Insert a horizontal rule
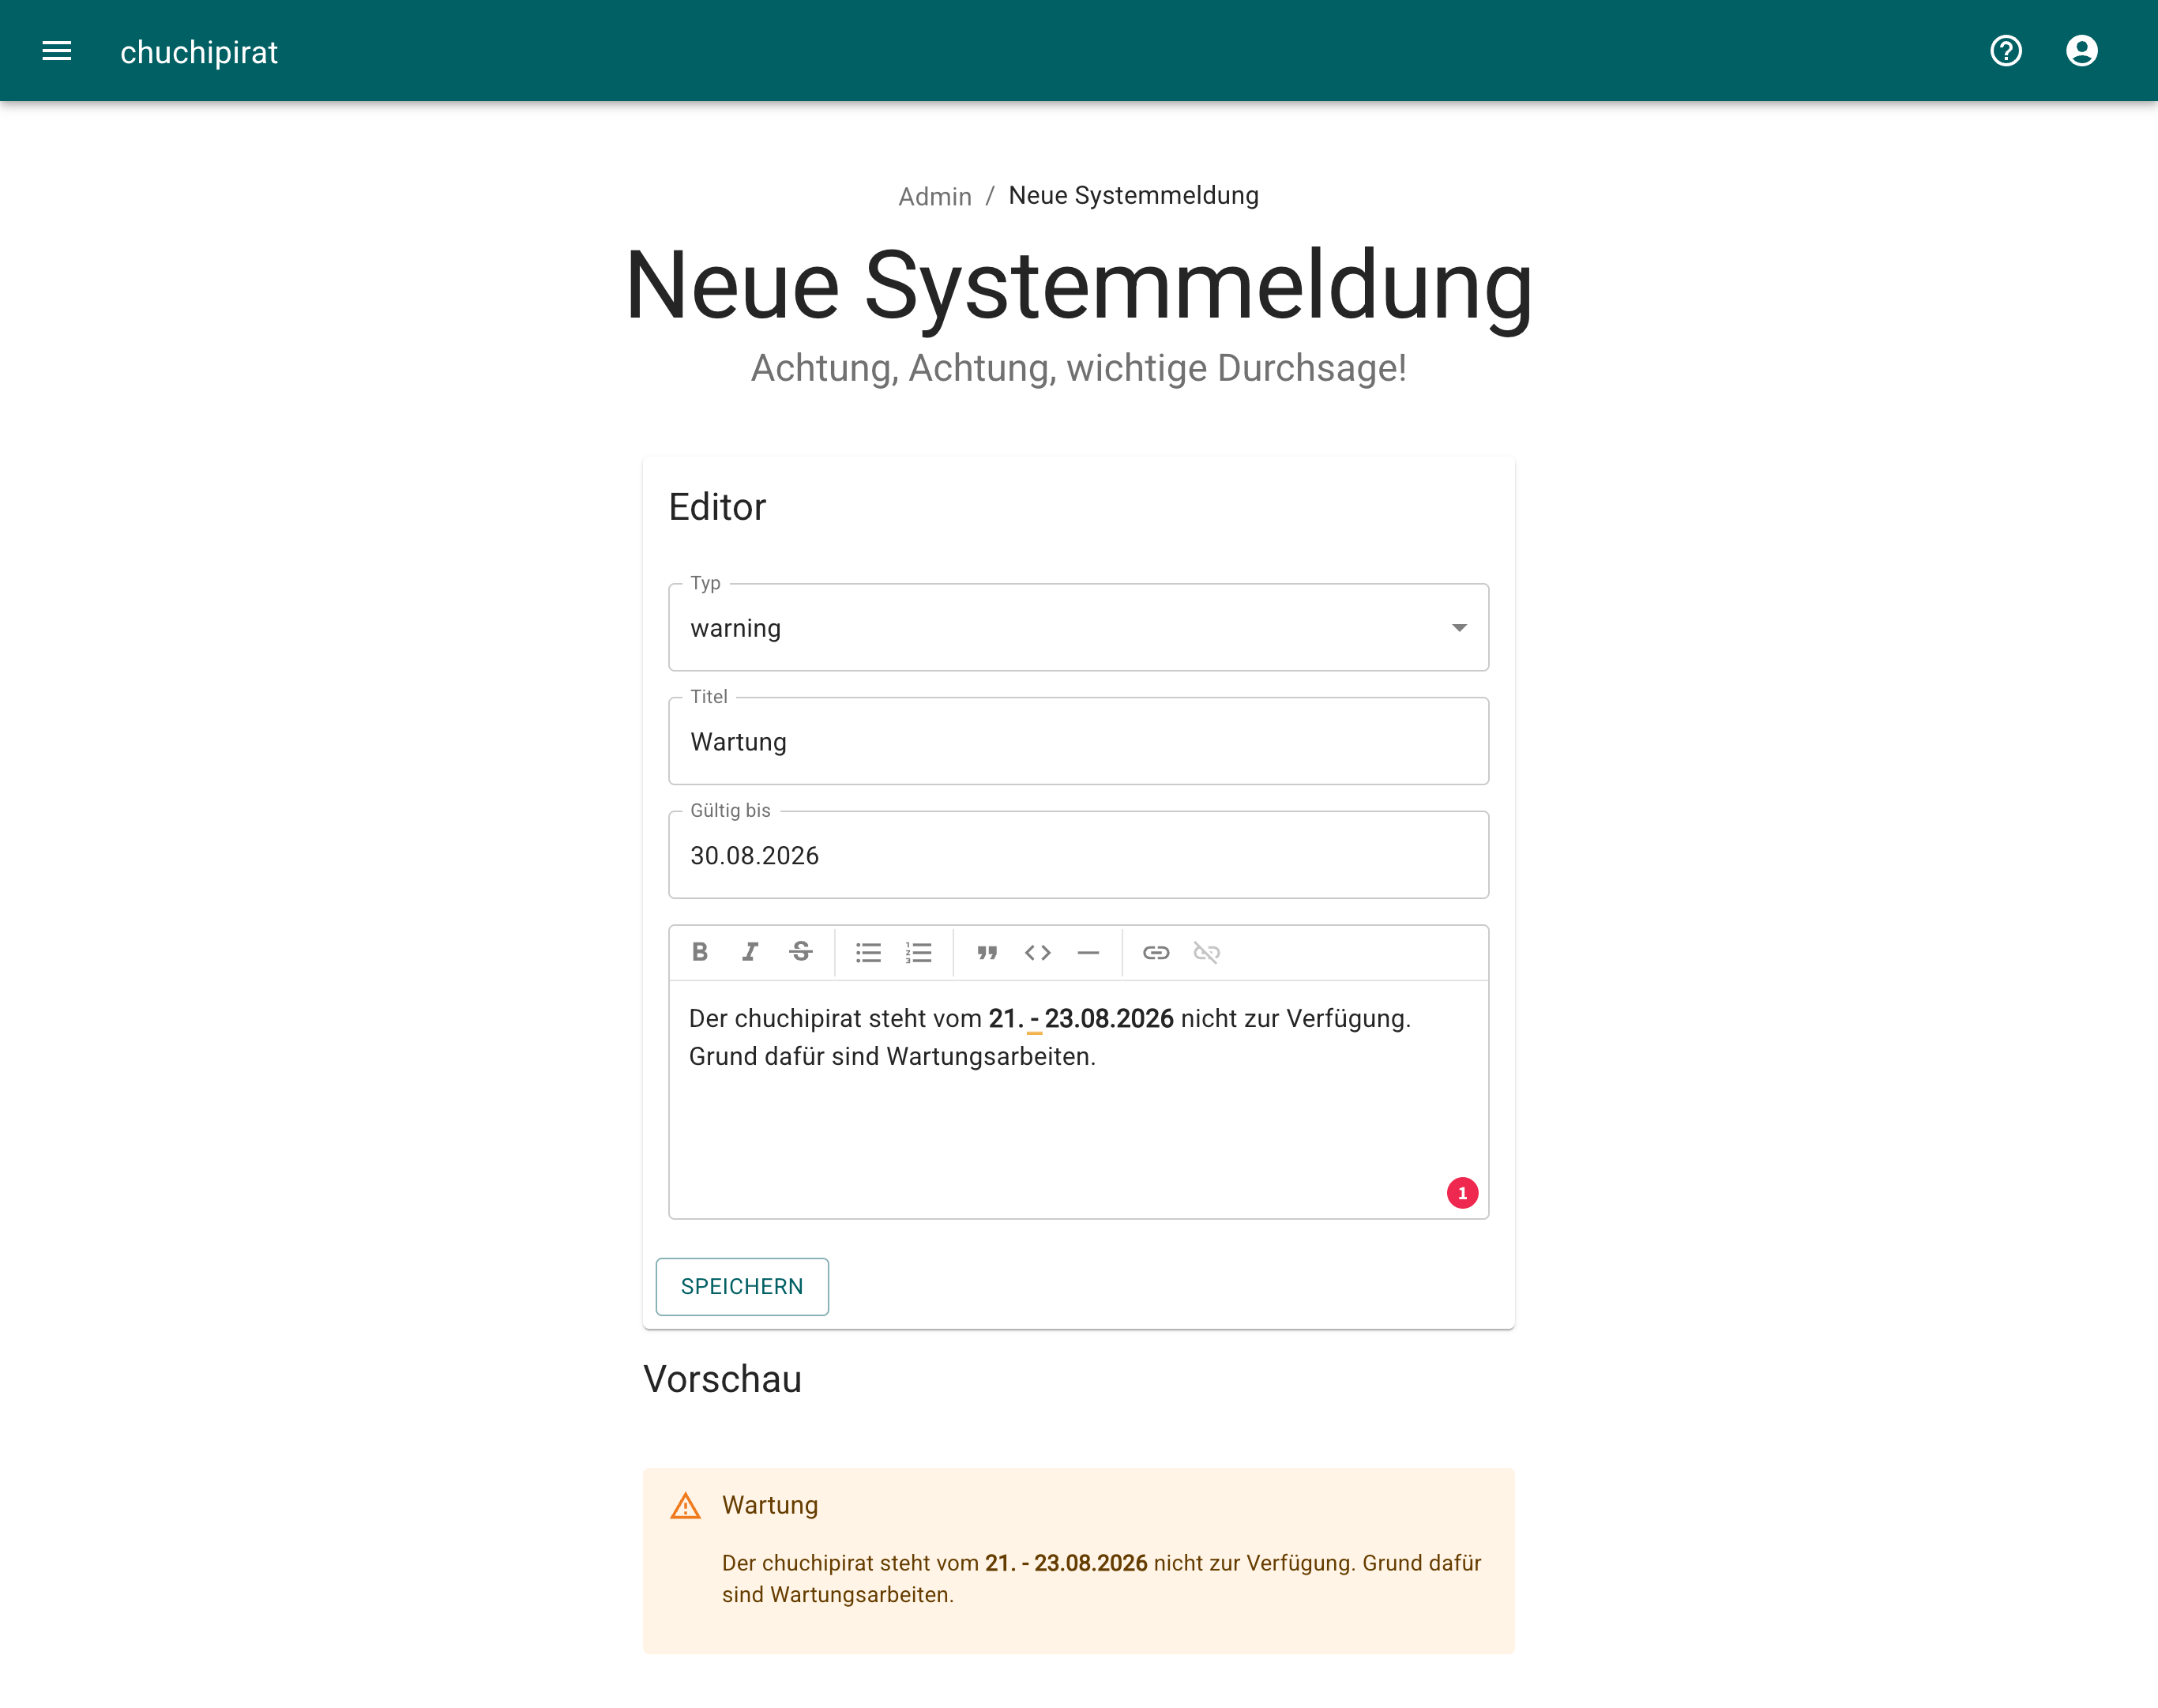2158x1708 pixels. point(1088,952)
